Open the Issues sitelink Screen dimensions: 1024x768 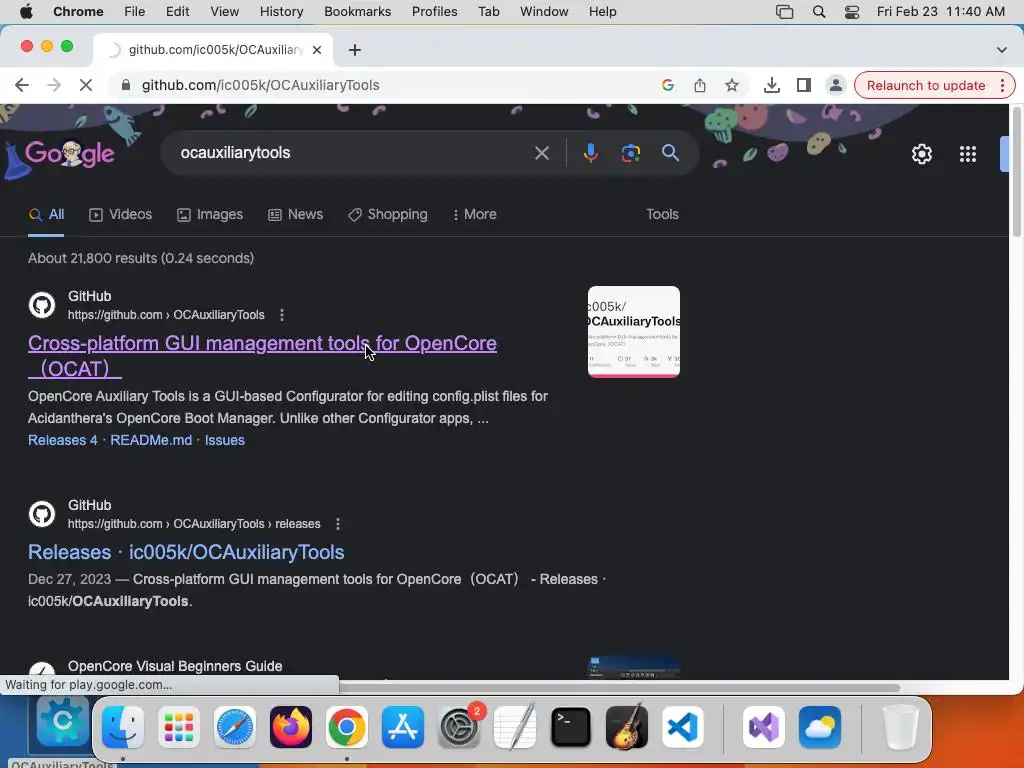[x=225, y=440]
